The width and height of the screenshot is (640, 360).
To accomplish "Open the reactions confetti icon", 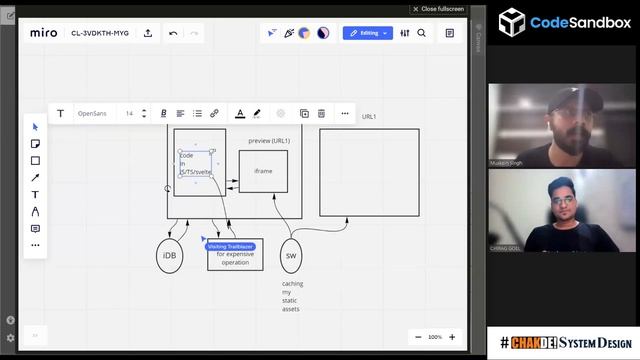I will 289,33.
